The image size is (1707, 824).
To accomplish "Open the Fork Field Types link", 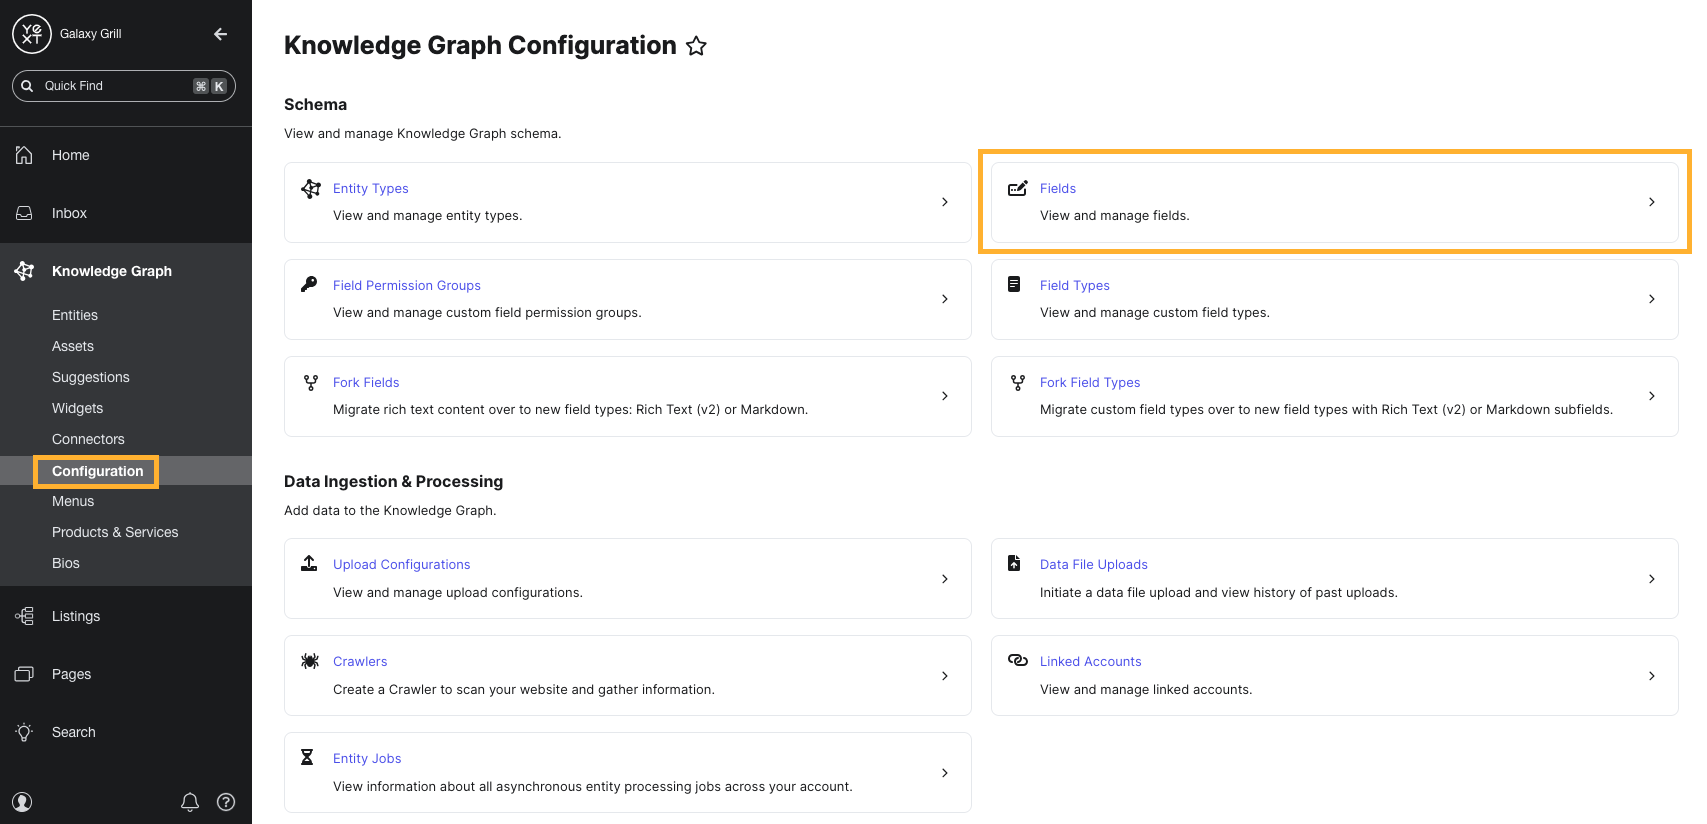I will [1090, 382].
